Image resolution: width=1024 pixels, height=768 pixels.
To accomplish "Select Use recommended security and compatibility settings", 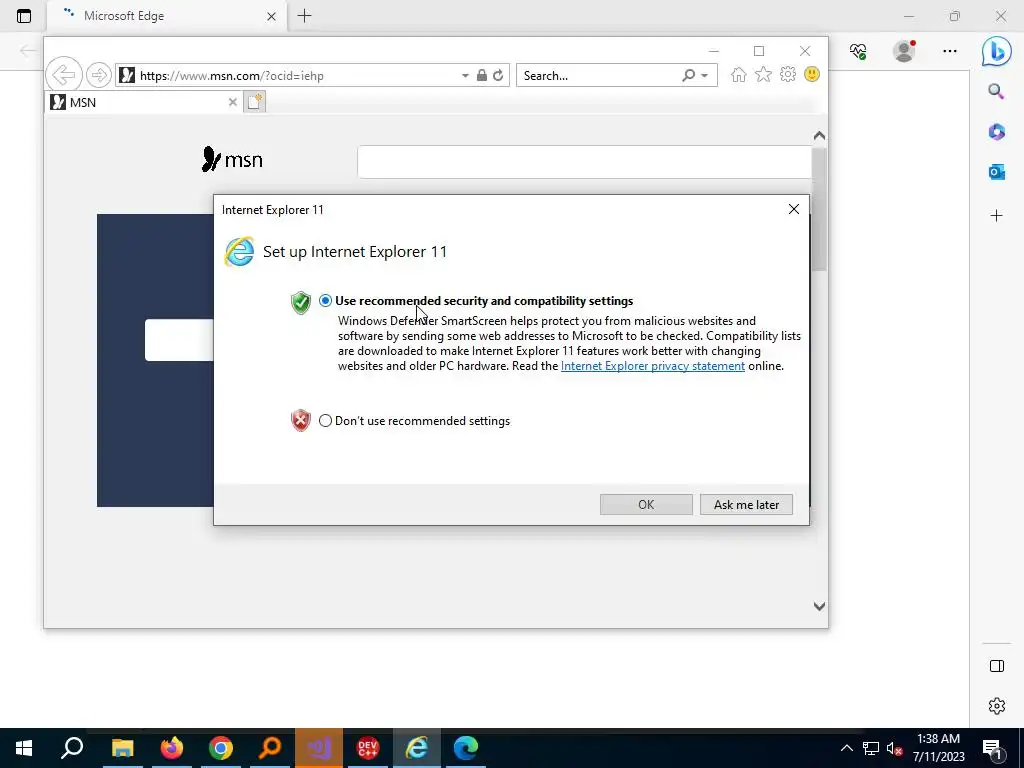I will [x=325, y=301].
